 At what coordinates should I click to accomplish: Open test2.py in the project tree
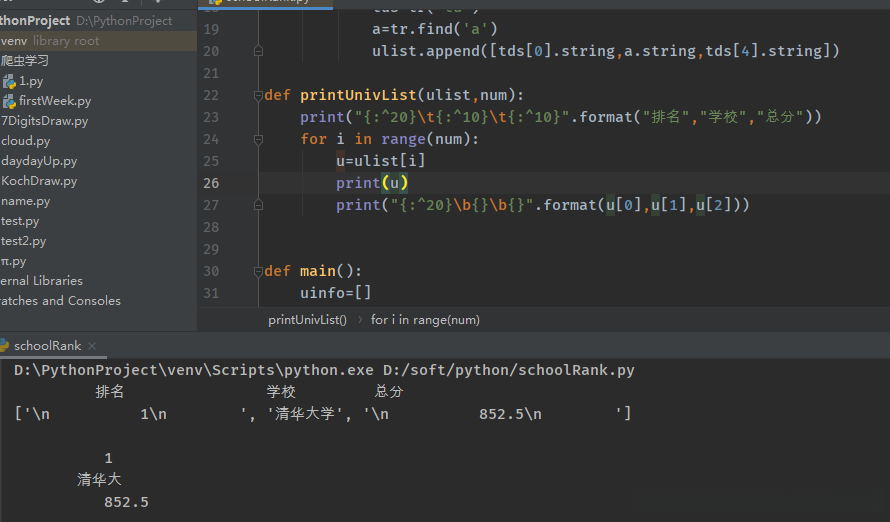(x=23, y=241)
